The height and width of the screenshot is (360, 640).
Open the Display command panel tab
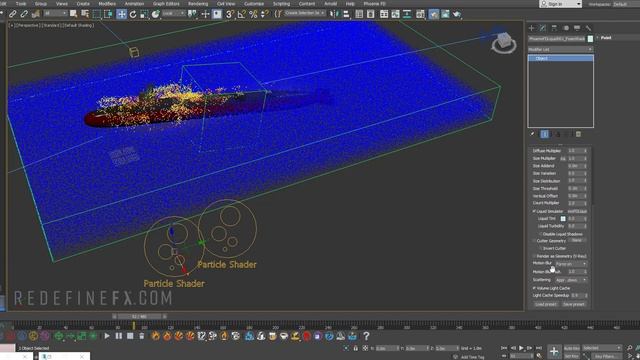click(577, 28)
